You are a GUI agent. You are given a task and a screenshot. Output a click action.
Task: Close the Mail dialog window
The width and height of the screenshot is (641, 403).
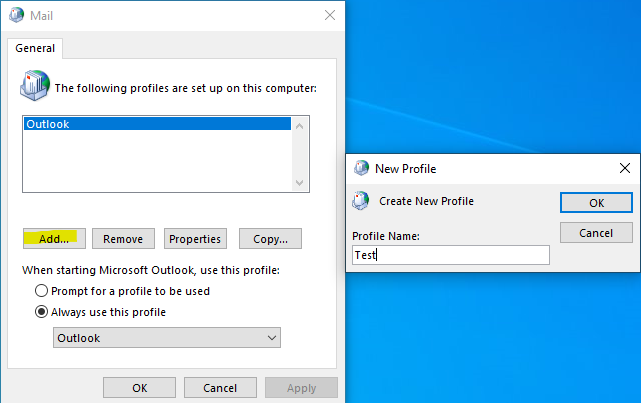pyautogui.click(x=330, y=15)
